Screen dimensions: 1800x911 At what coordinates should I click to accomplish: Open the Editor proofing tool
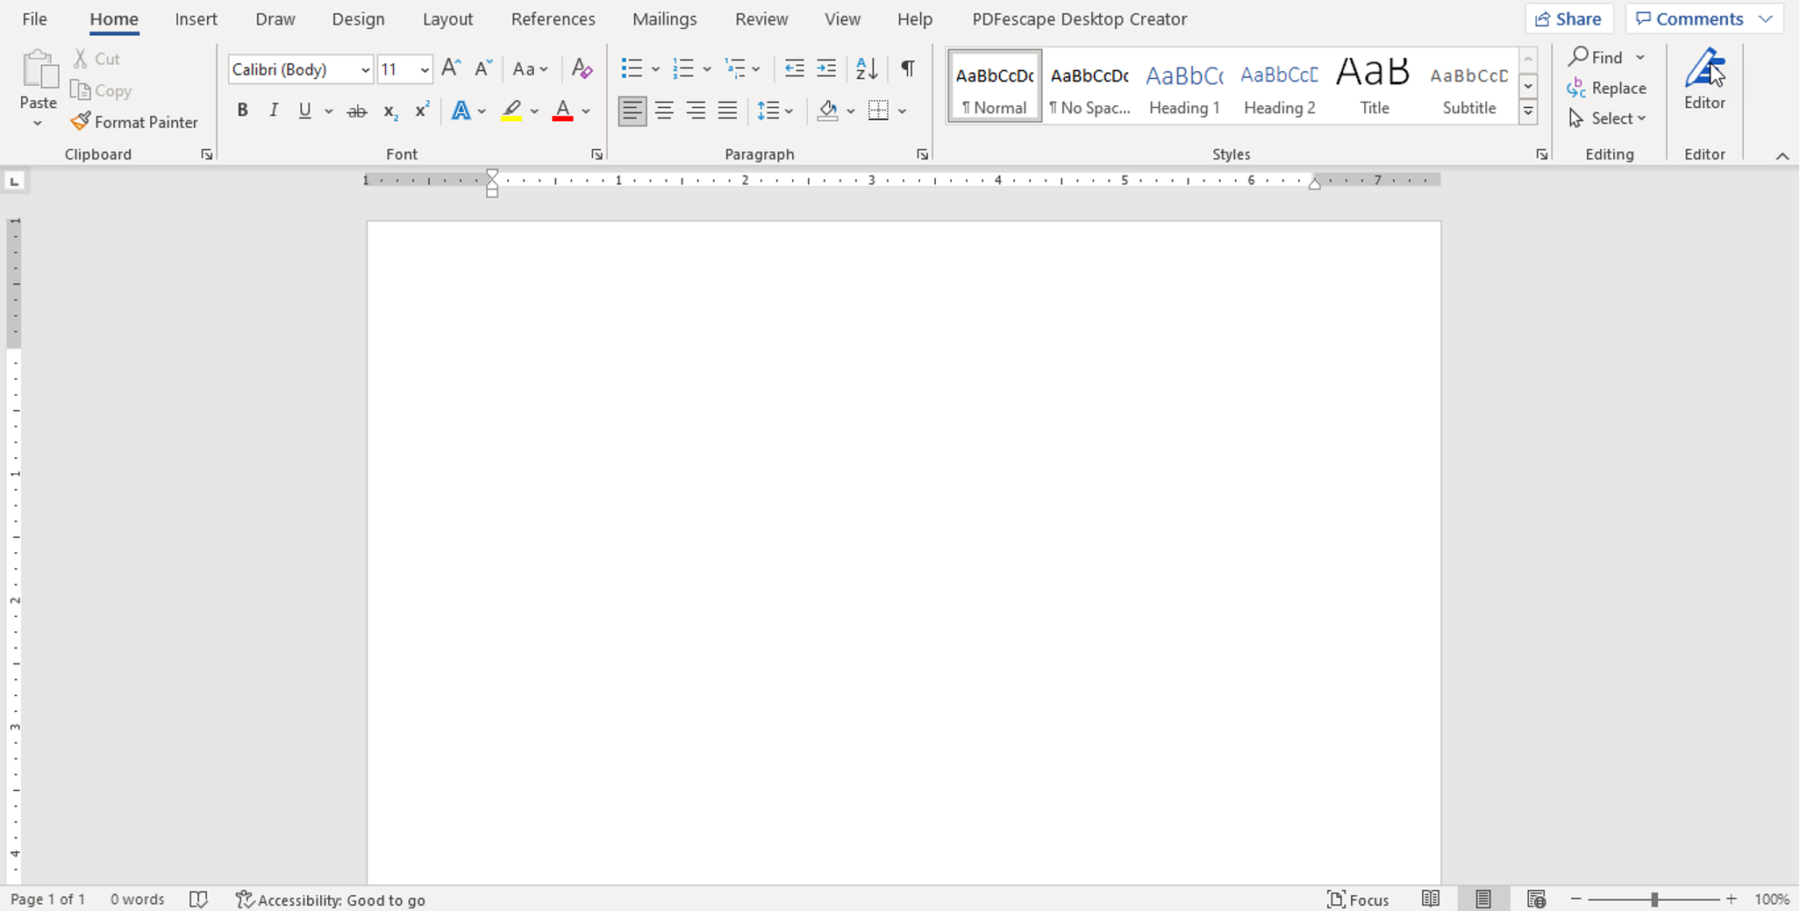pyautogui.click(x=1704, y=80)
